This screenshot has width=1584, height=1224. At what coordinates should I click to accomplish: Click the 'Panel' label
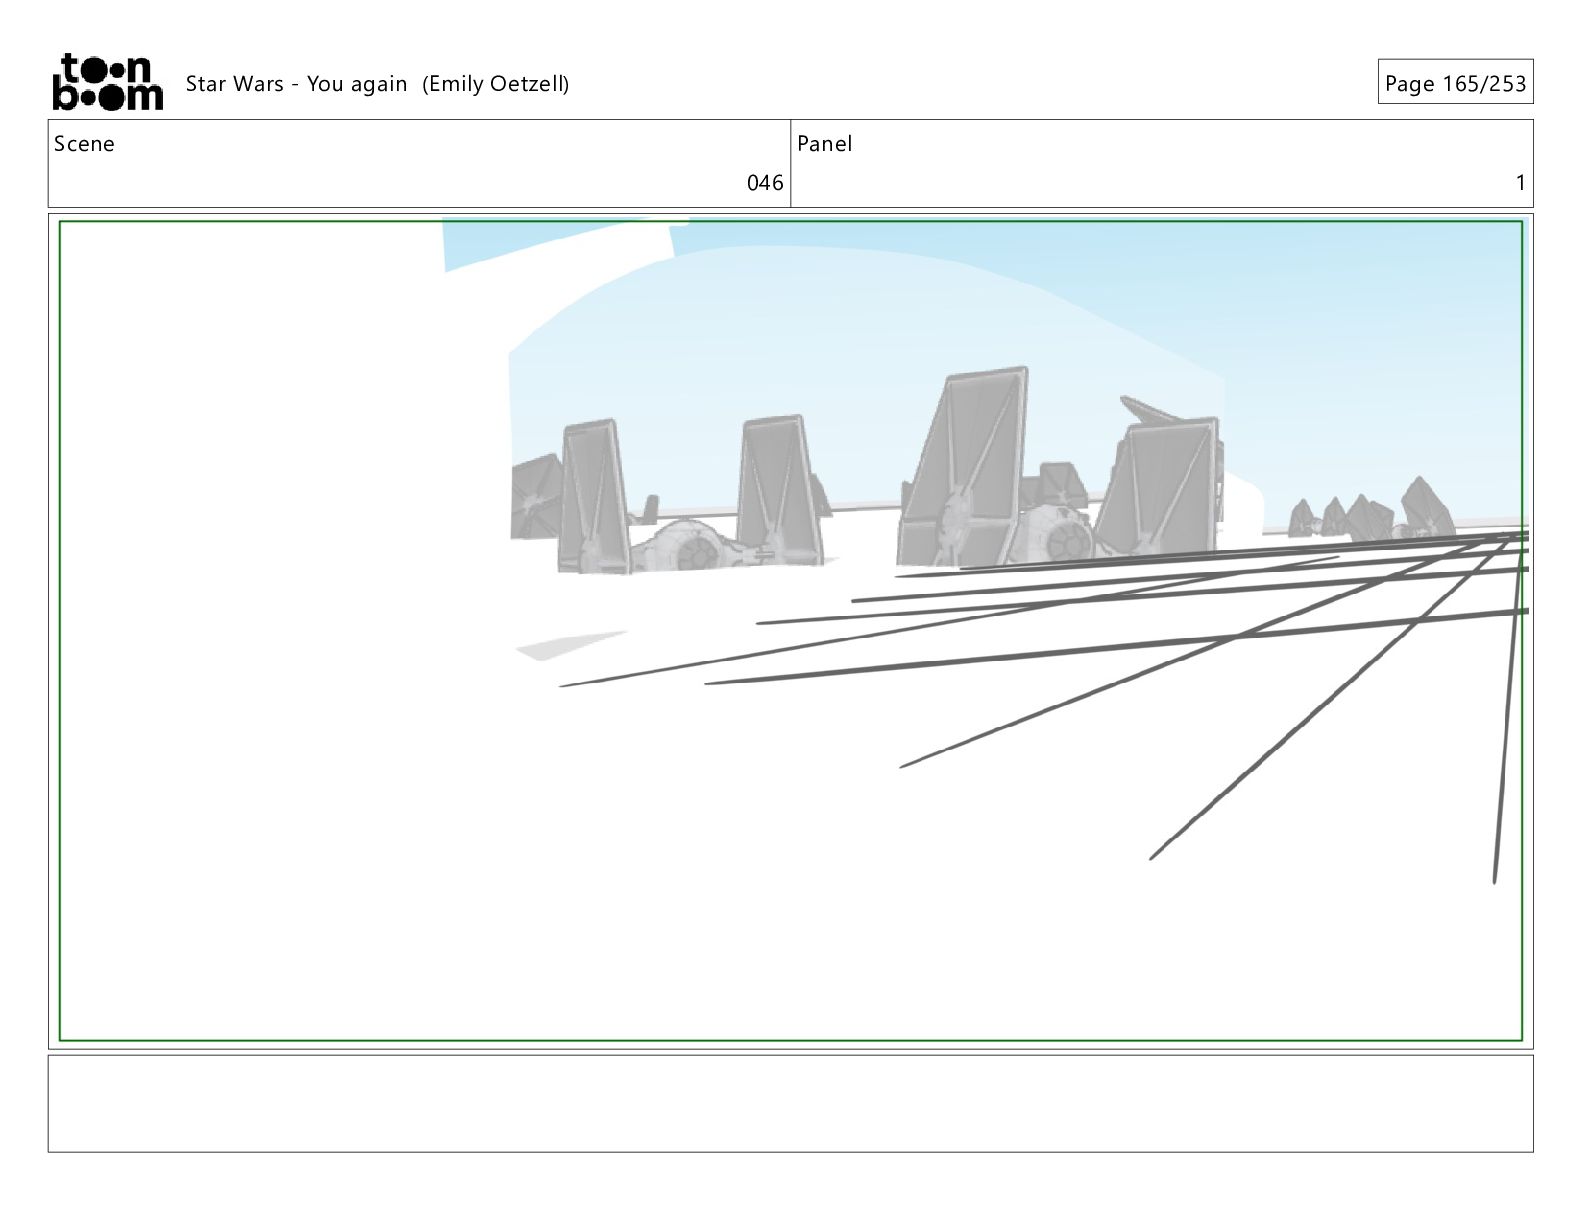pyautogui.click(x=825, y=144)
